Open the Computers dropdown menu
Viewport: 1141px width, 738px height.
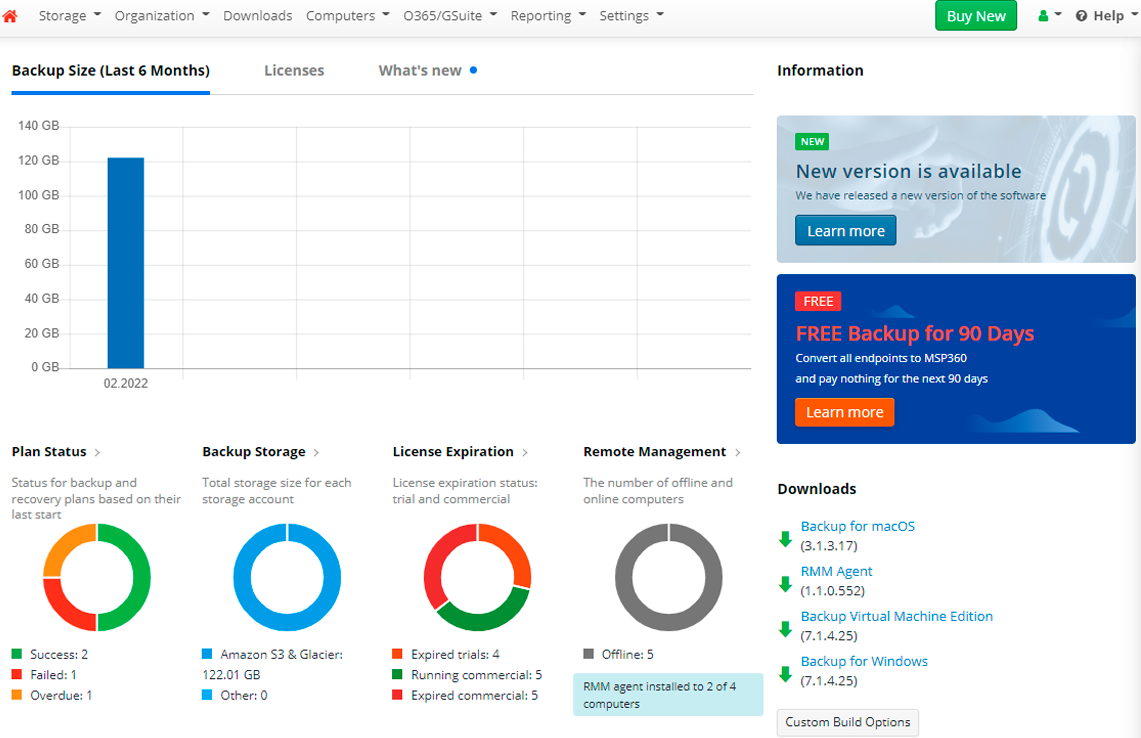pos(347,16)
